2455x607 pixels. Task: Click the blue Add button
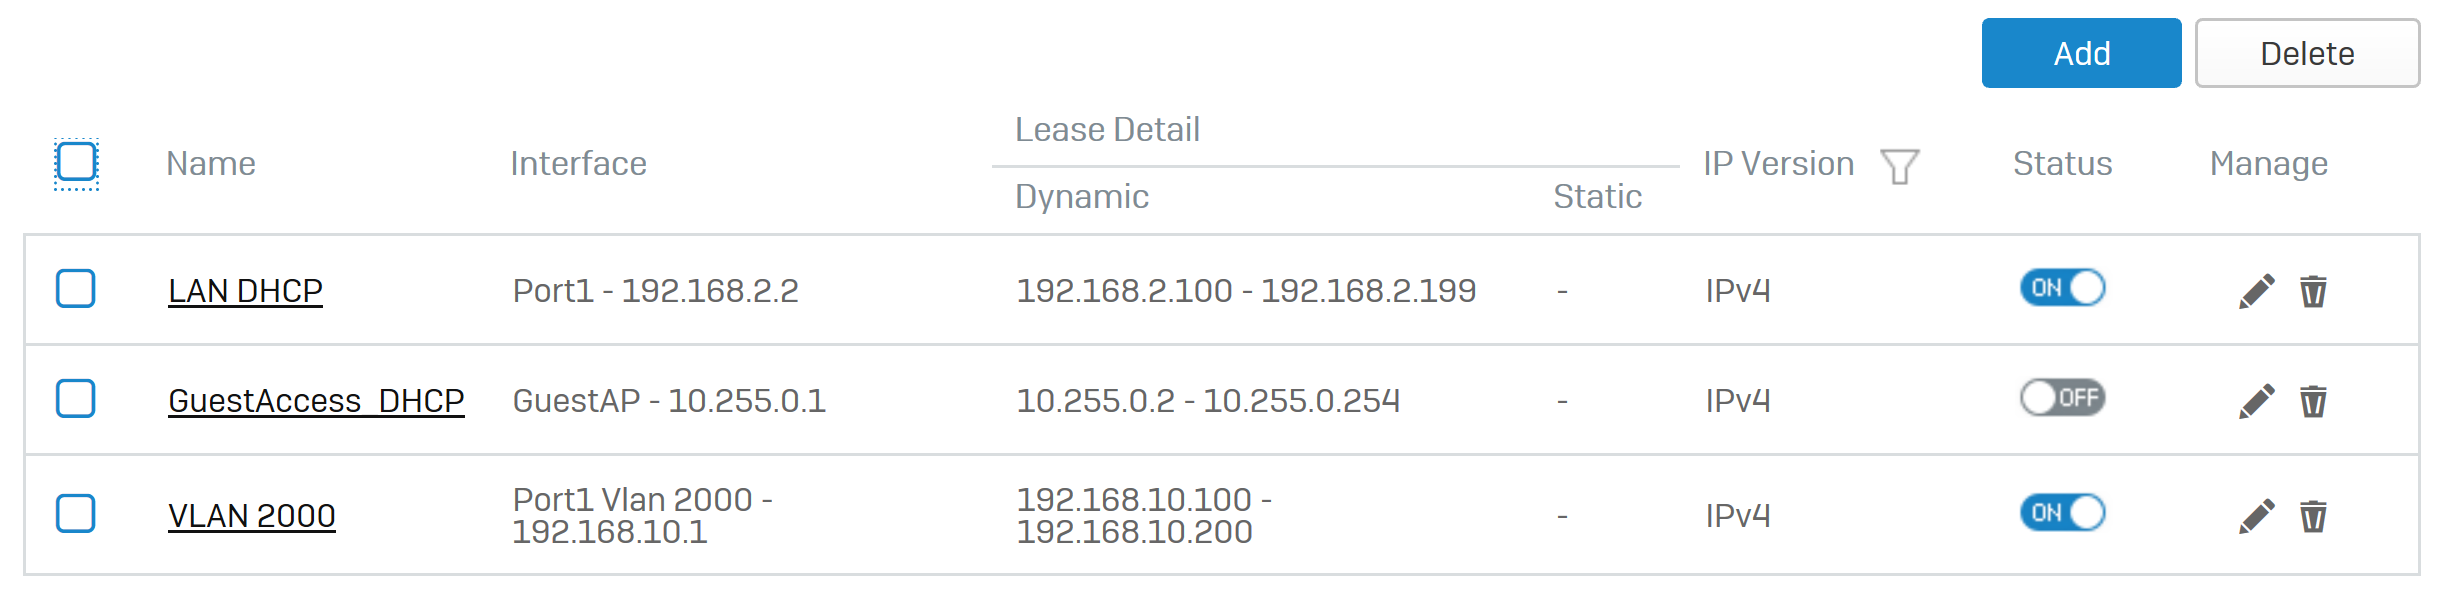point(2081,53)
